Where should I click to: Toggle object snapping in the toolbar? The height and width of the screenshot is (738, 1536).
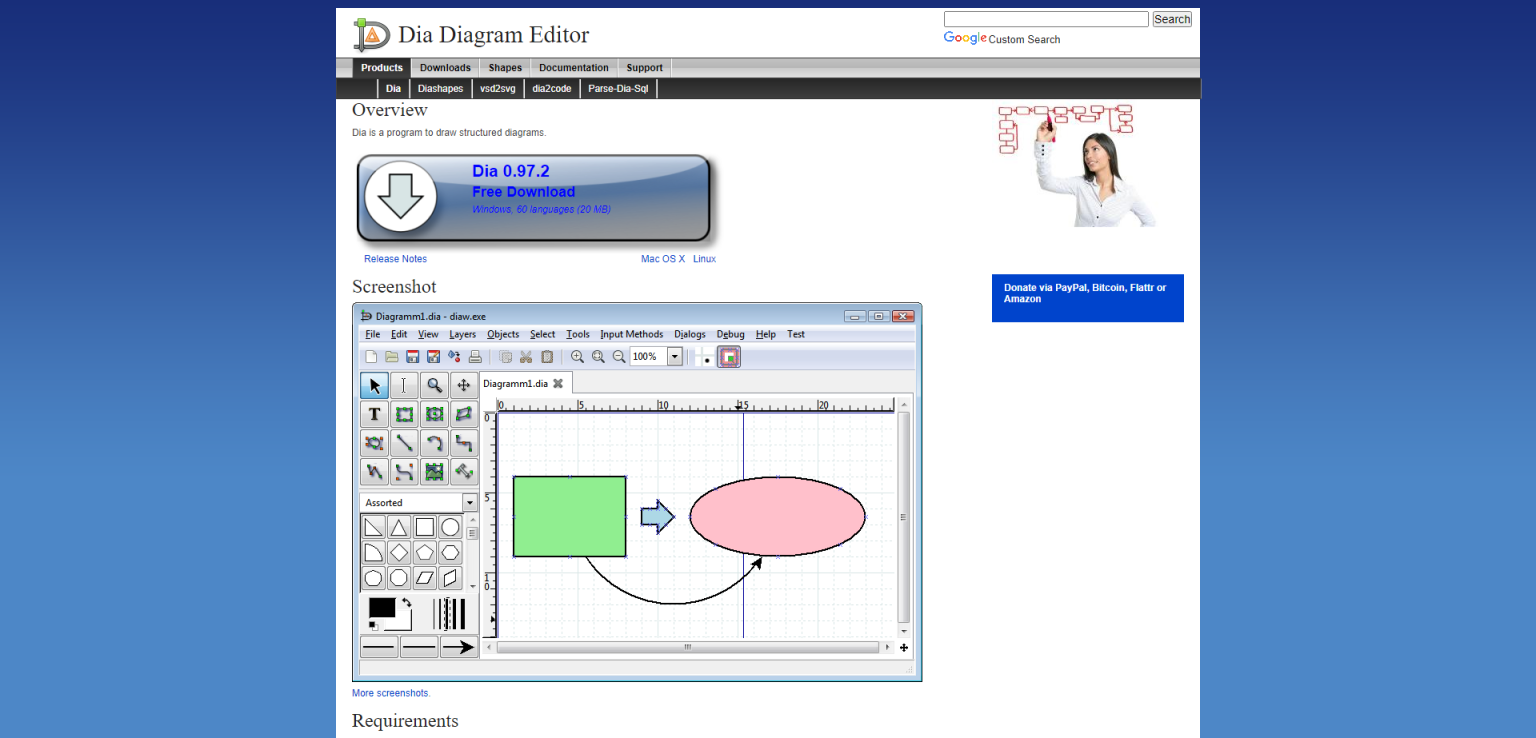pos(729,357)
